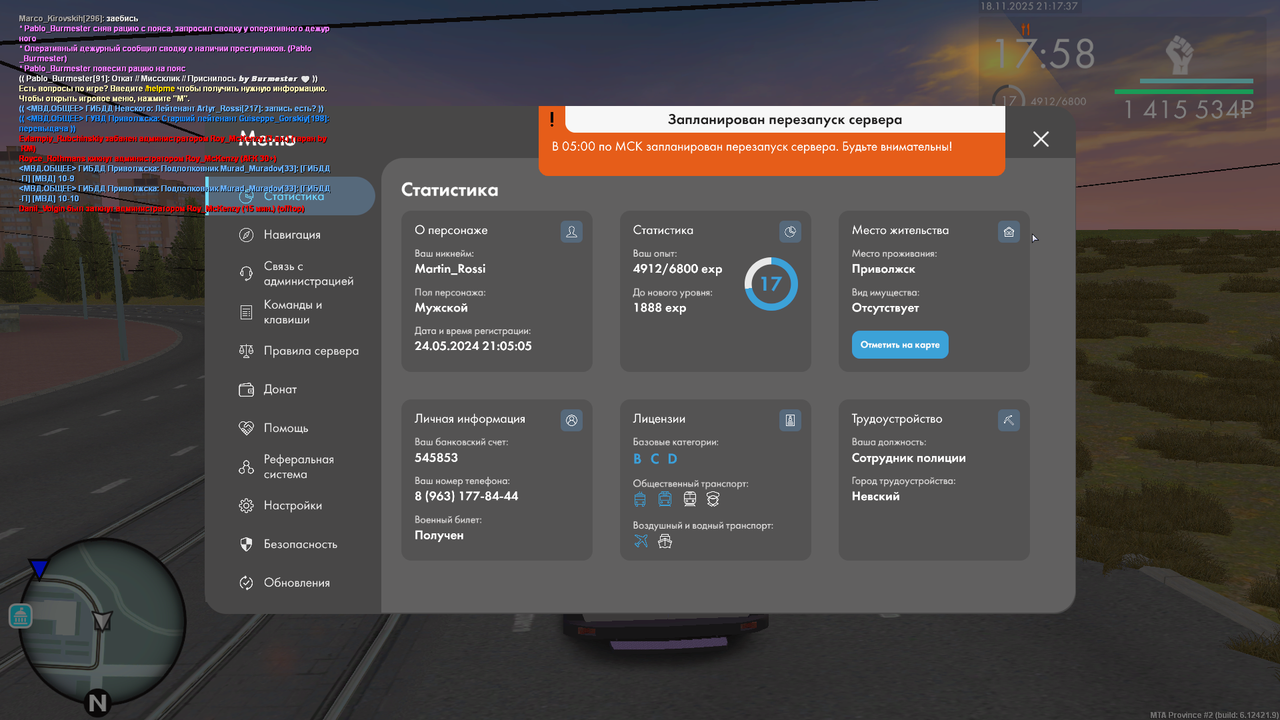
Task: Click the first bus license icon
Action: coord(640,499)
